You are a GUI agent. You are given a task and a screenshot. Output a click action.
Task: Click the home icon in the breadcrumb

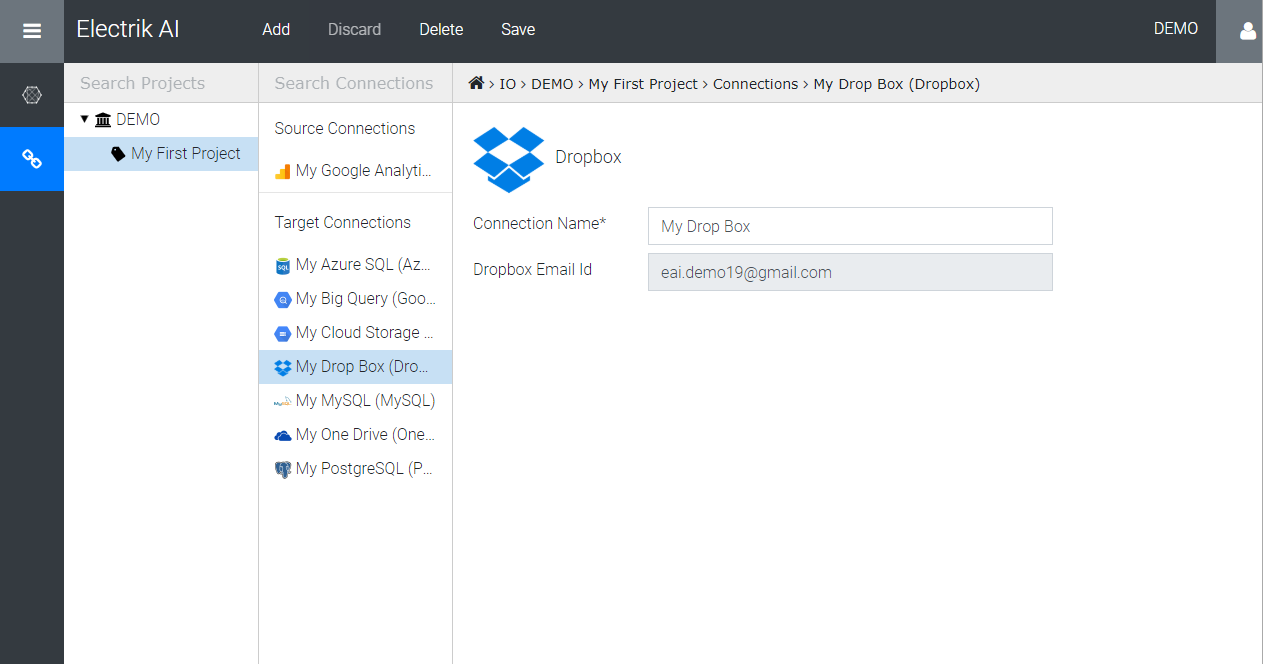pyautogui.click(x=477, y=83)
